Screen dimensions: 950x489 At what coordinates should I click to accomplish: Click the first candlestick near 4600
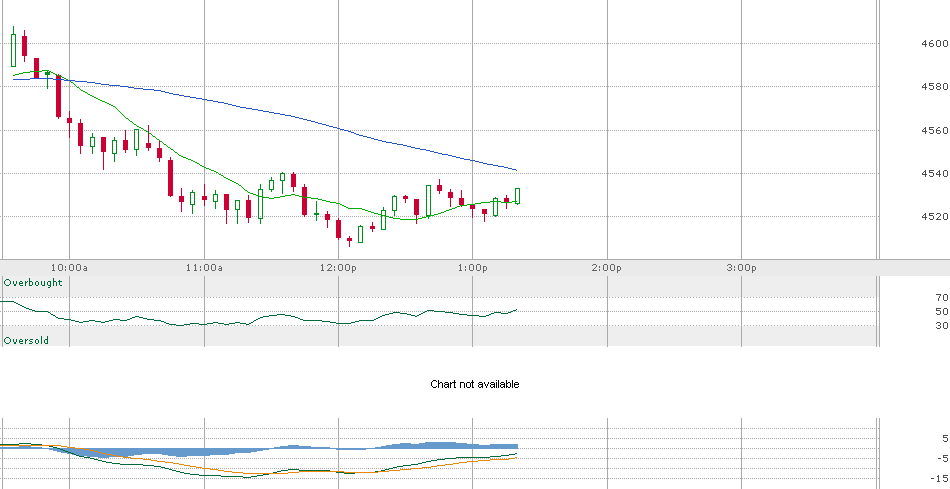[13, 48]
